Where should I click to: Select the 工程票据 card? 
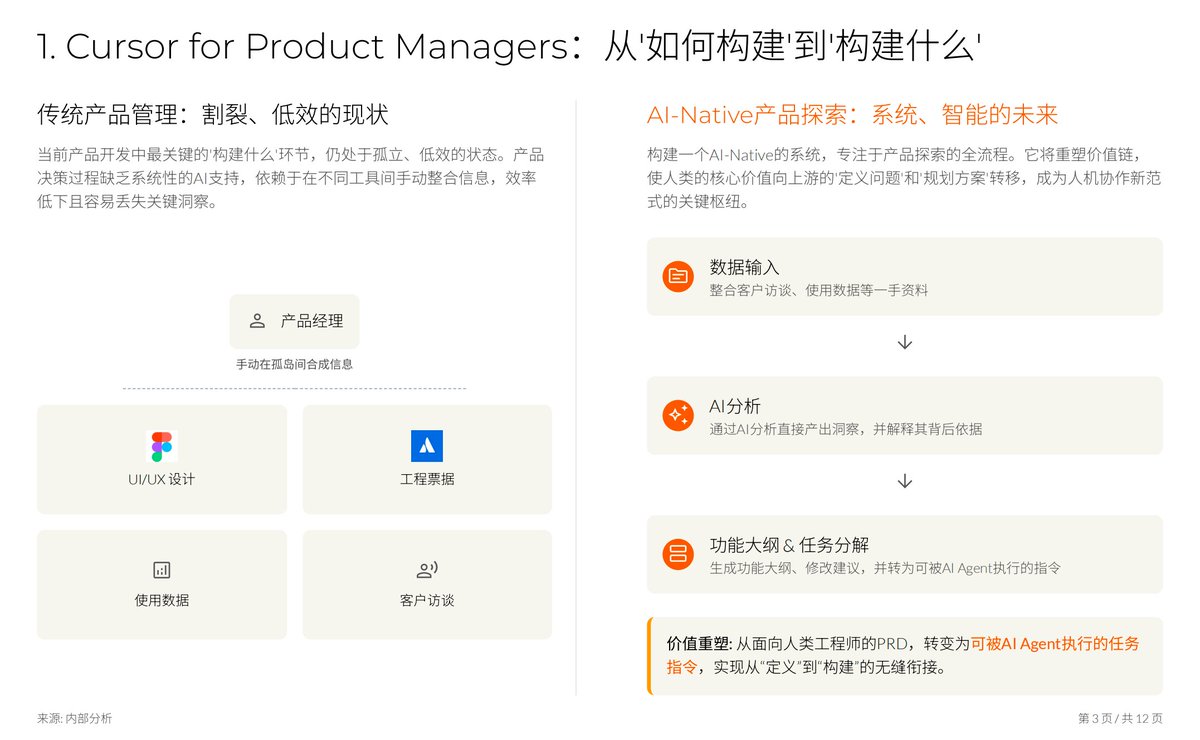tap(427, 459)
